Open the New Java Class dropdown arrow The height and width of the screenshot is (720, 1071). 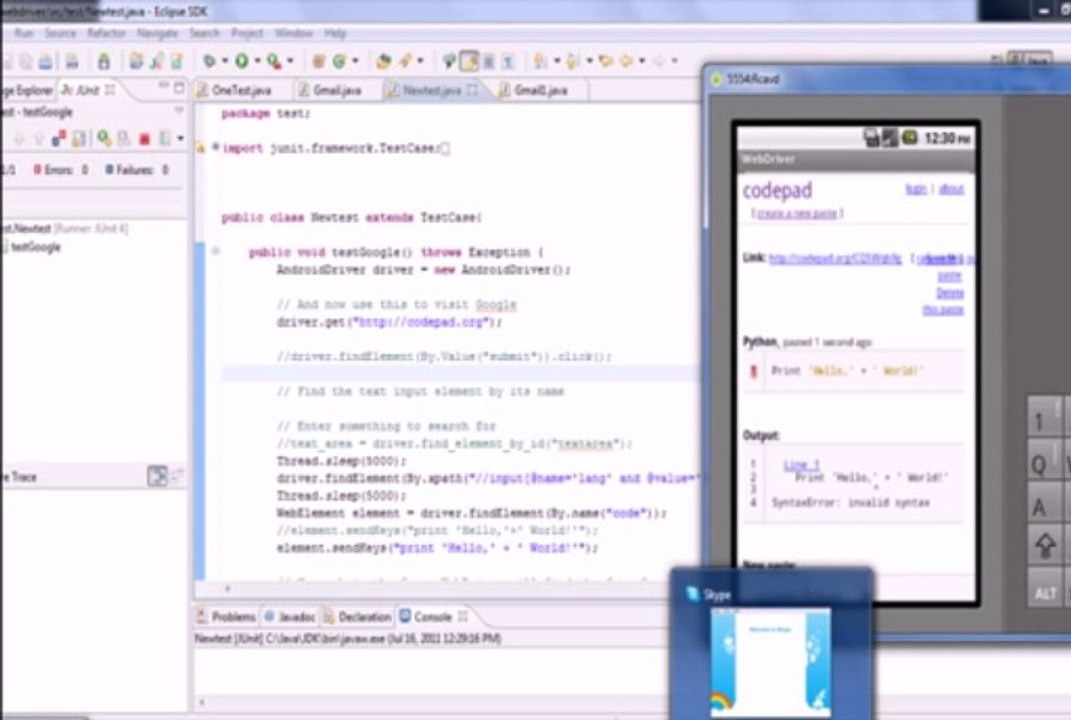[355, 61]
